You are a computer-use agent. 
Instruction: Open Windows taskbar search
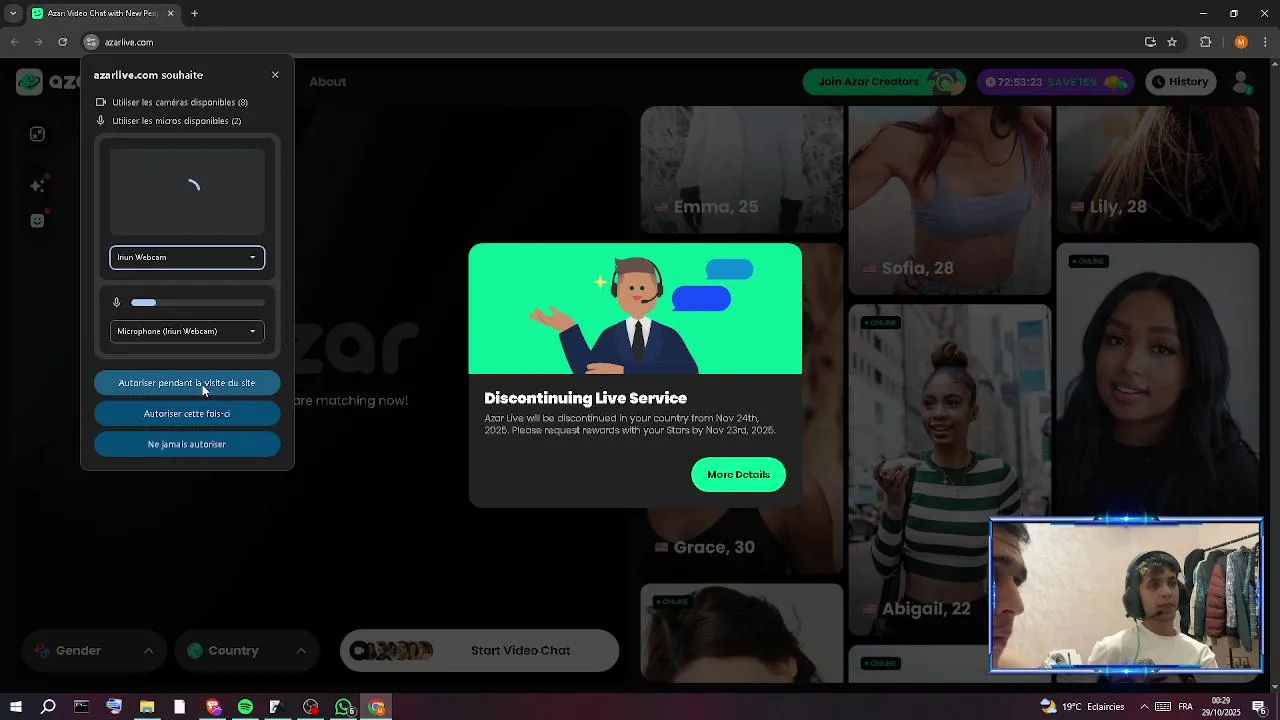pos(48,707)
